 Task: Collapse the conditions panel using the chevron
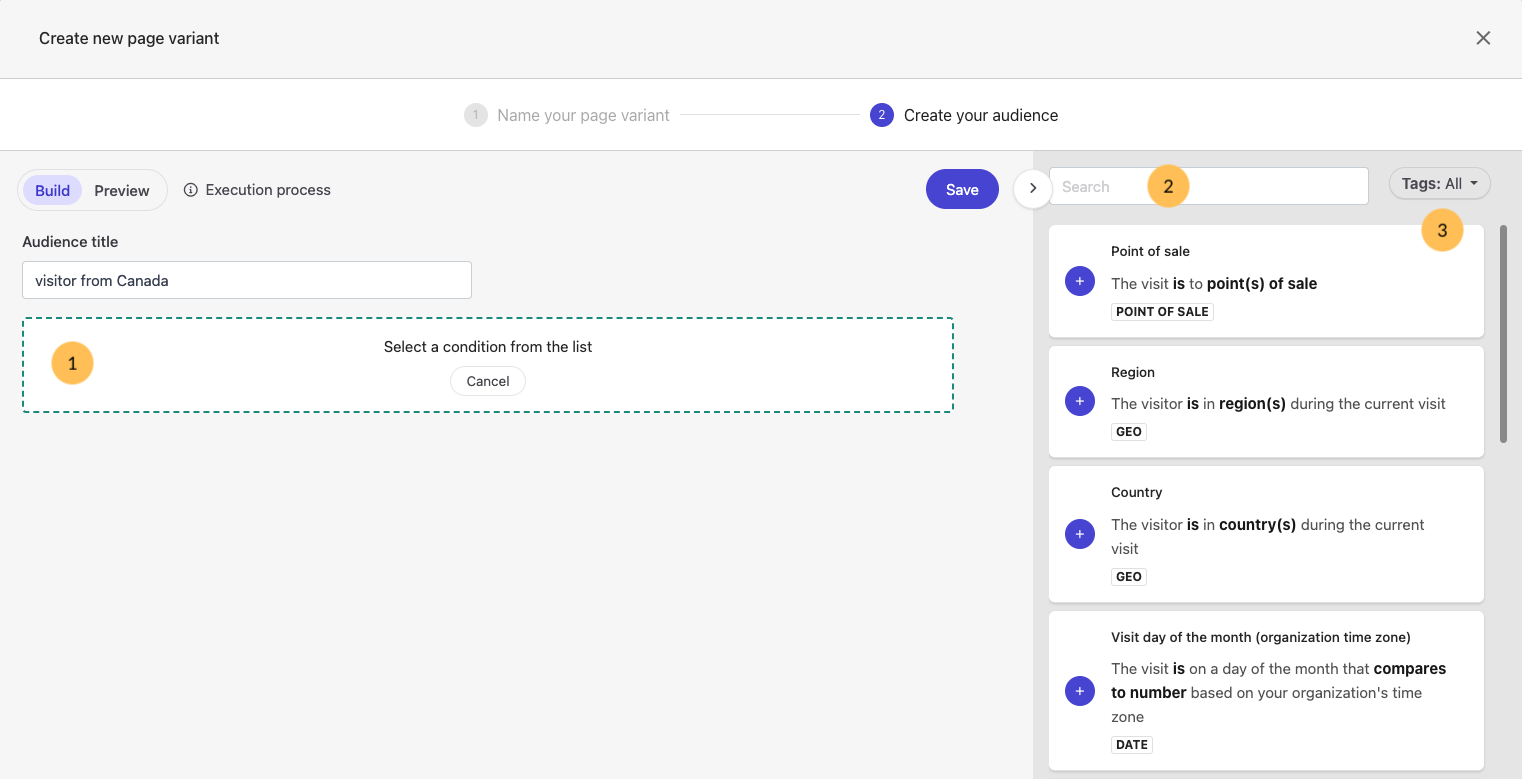[x=1031, y=188]
